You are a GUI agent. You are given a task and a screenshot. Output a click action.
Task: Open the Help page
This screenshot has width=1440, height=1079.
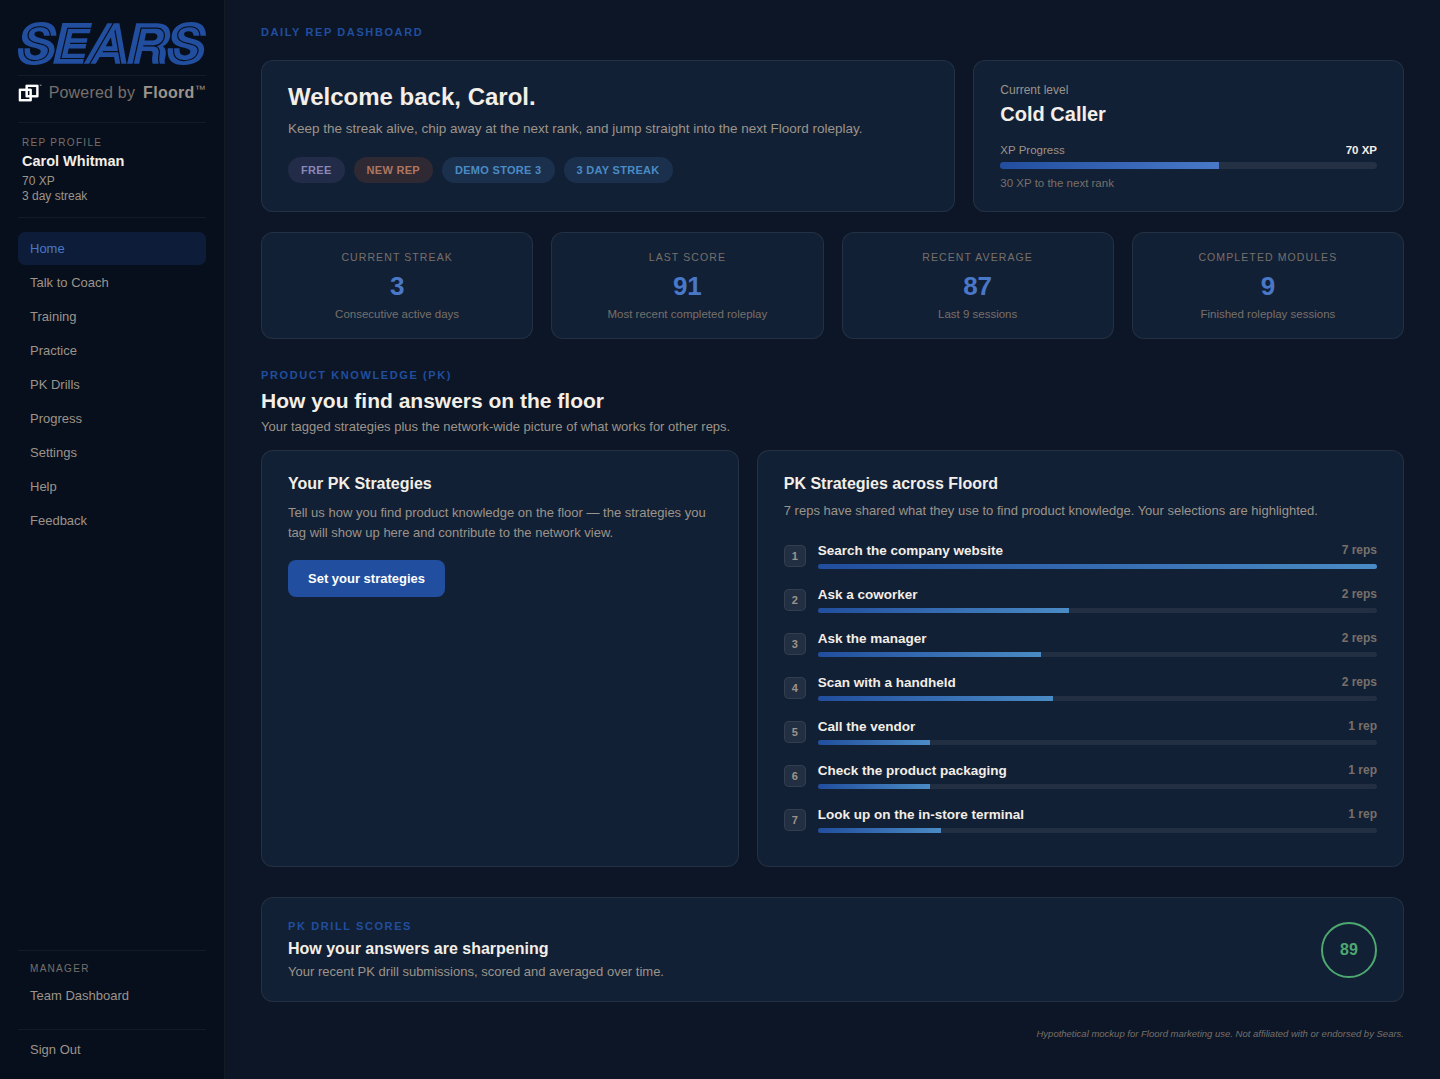[x=112, y=487]
